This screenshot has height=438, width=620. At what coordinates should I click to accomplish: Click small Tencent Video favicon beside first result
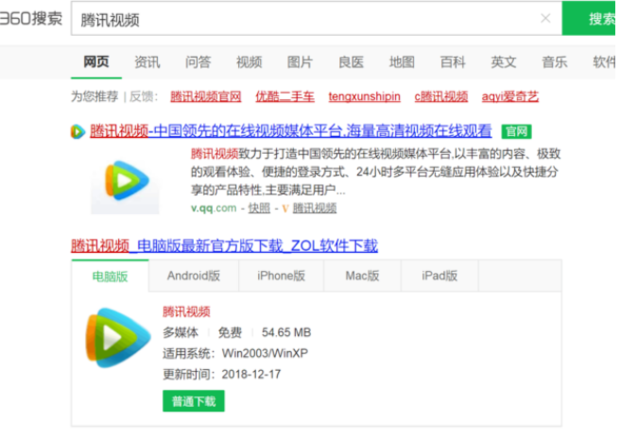click(78, 131)
